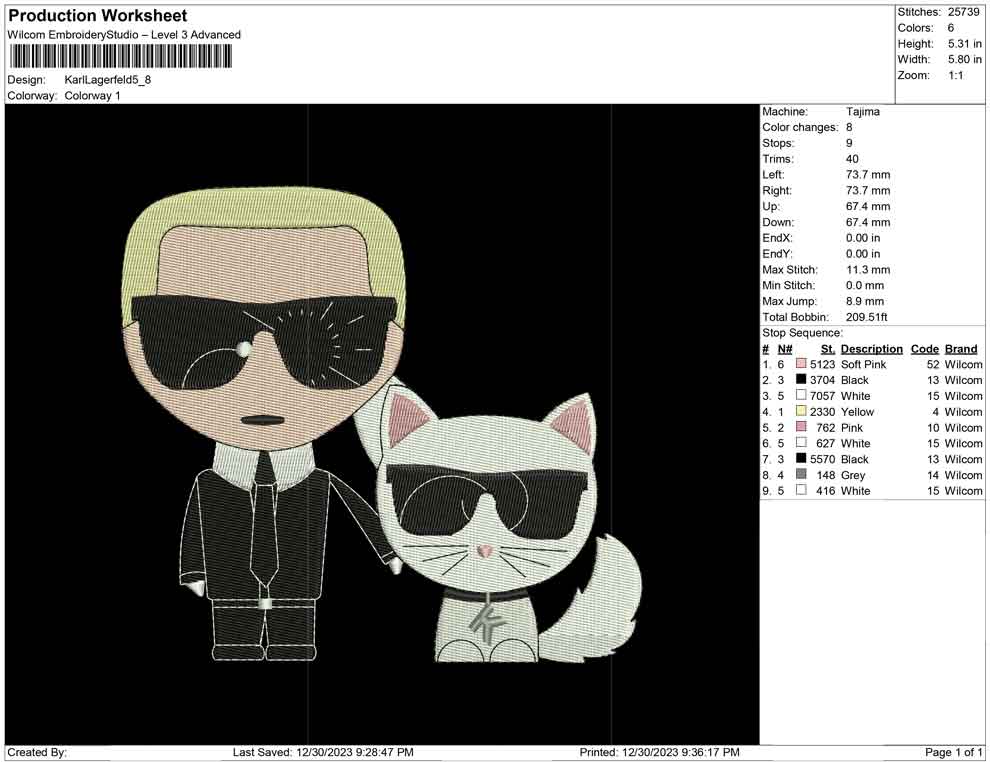Click the Trims value '40'
Screen dimensions: 990x762
[x=852, y=158]
